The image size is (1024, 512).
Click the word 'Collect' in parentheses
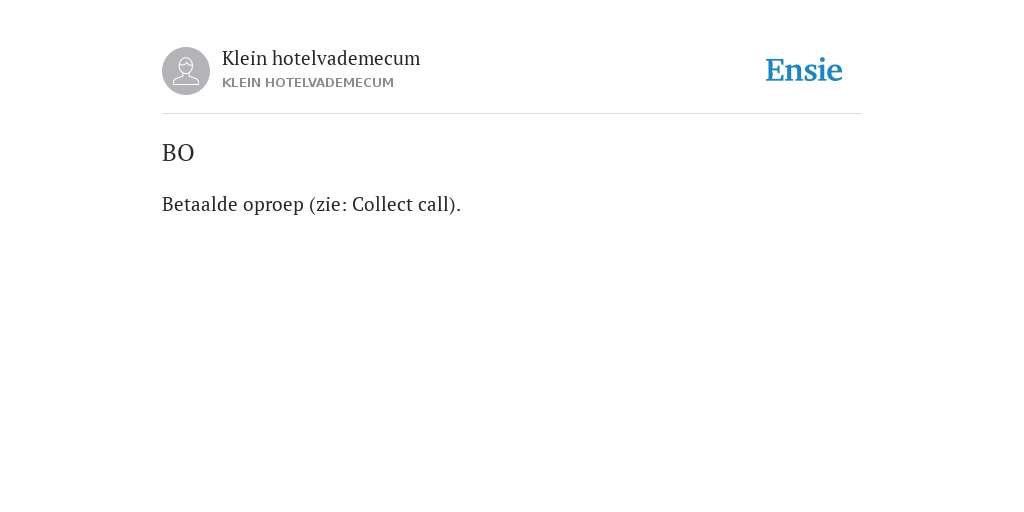pos(382,204)
